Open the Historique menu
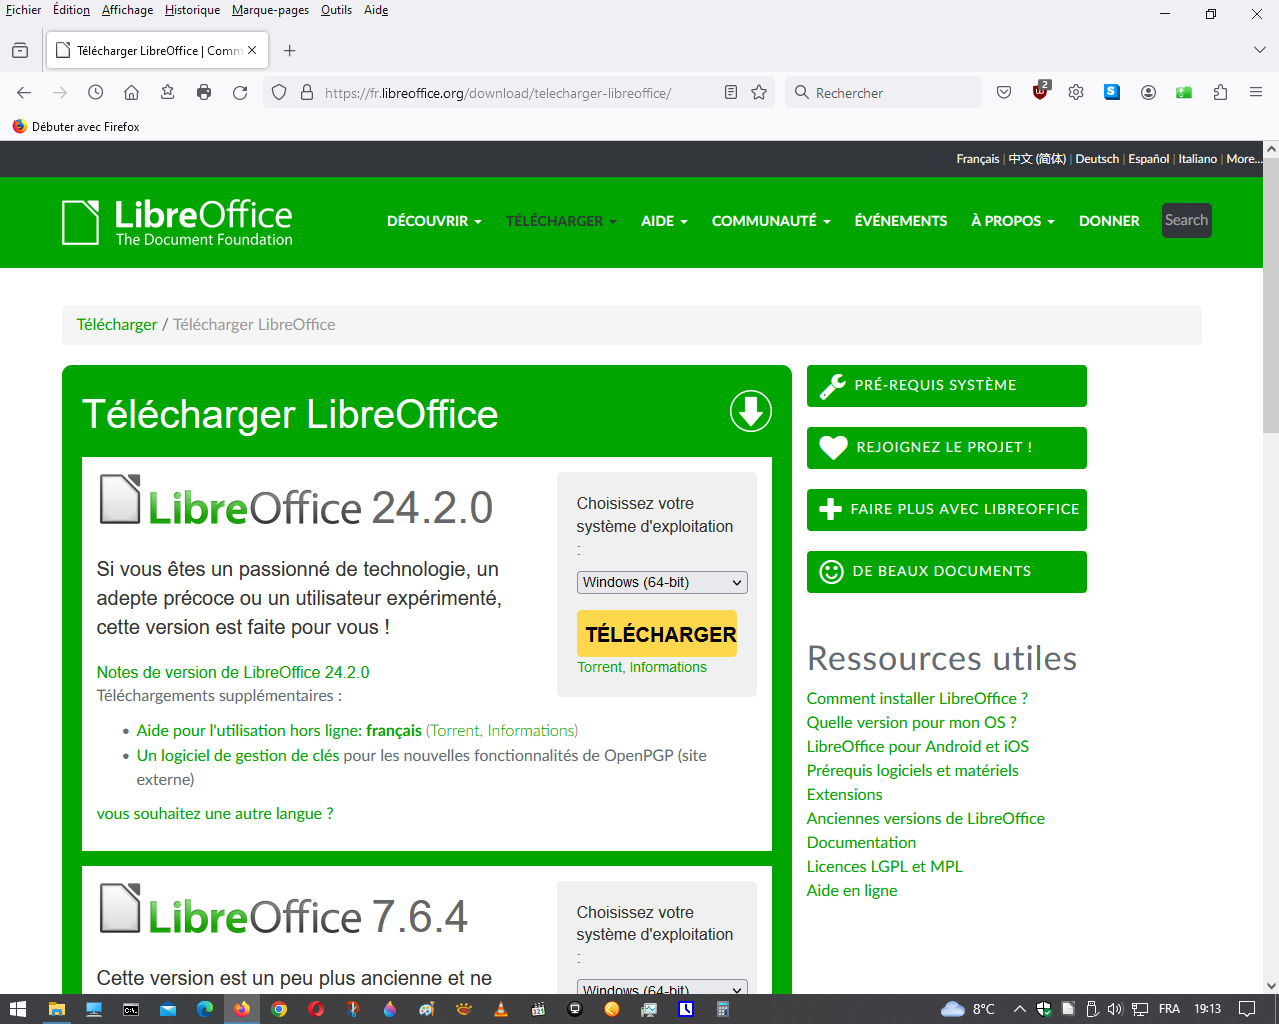 [x=192, y=10]
